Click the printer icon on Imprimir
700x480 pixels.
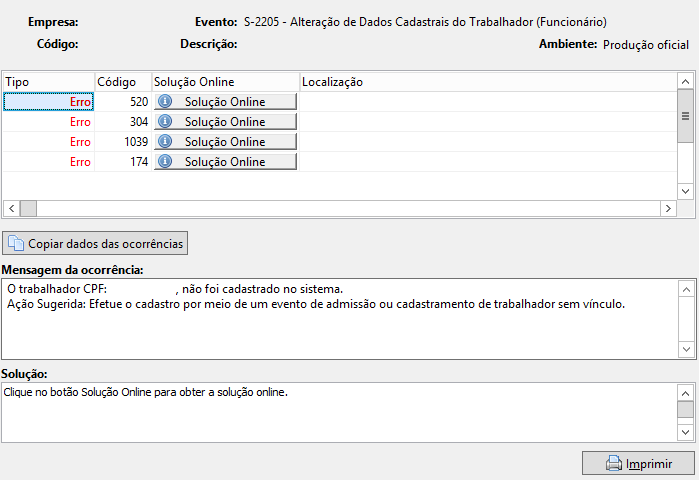(614, 463)
